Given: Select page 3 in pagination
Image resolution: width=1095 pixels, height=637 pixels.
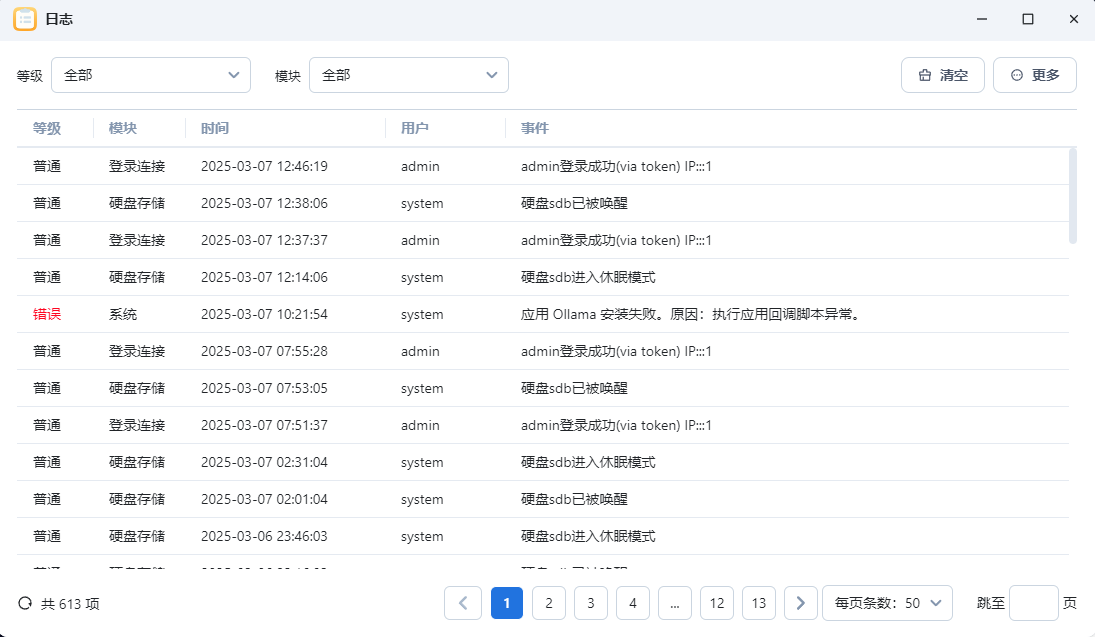Looking at the screenshot, I should (591, 603).
